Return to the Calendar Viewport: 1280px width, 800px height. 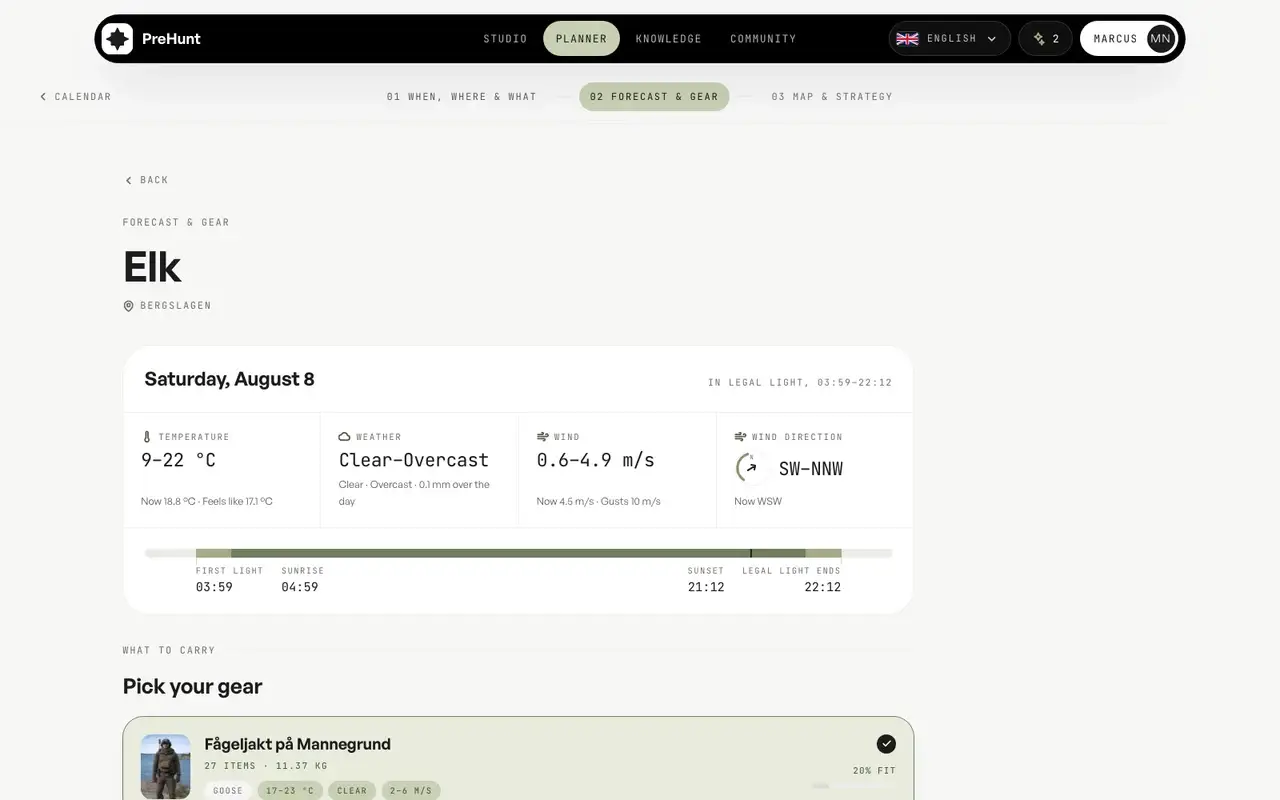click(x=75, y=97)
